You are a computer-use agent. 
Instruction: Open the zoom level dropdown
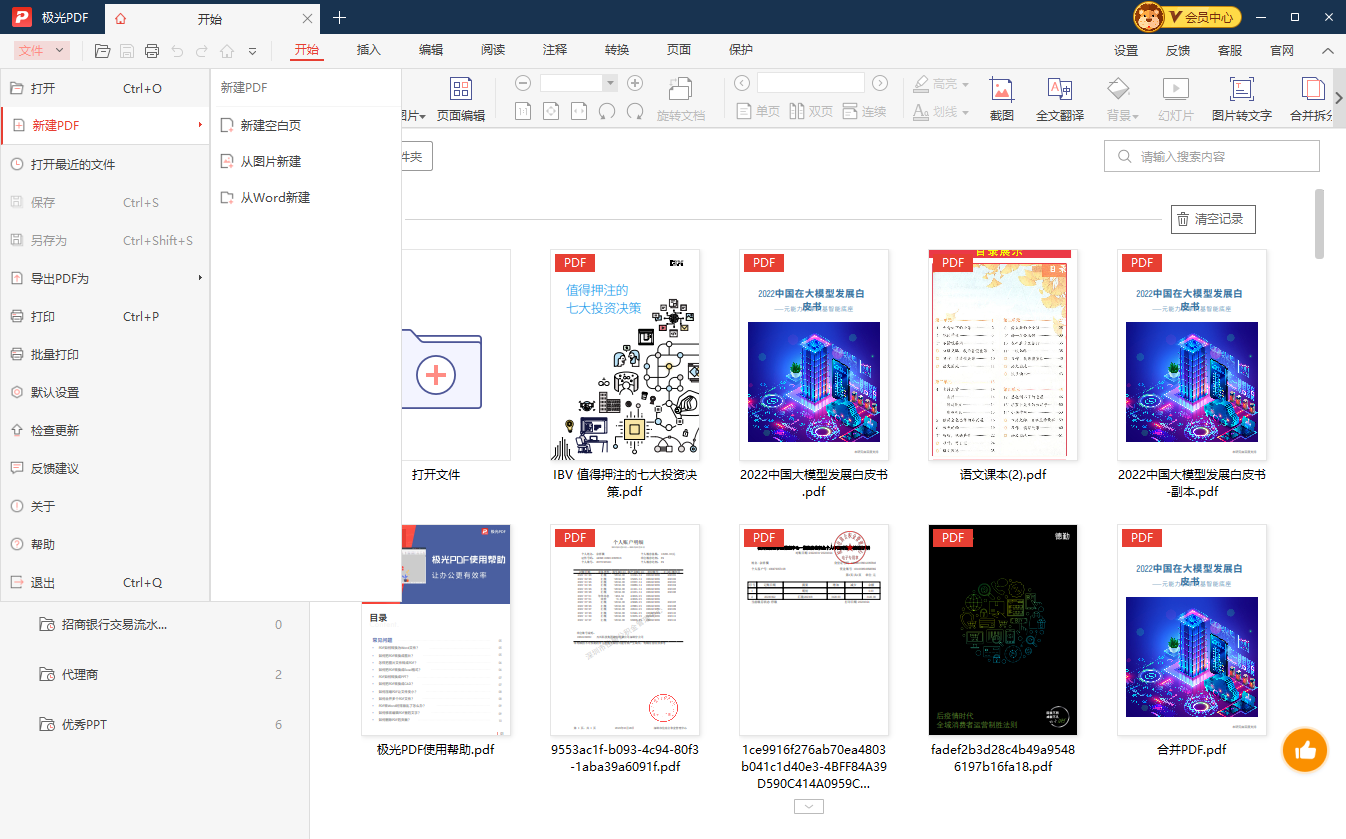tap(610, 82)
